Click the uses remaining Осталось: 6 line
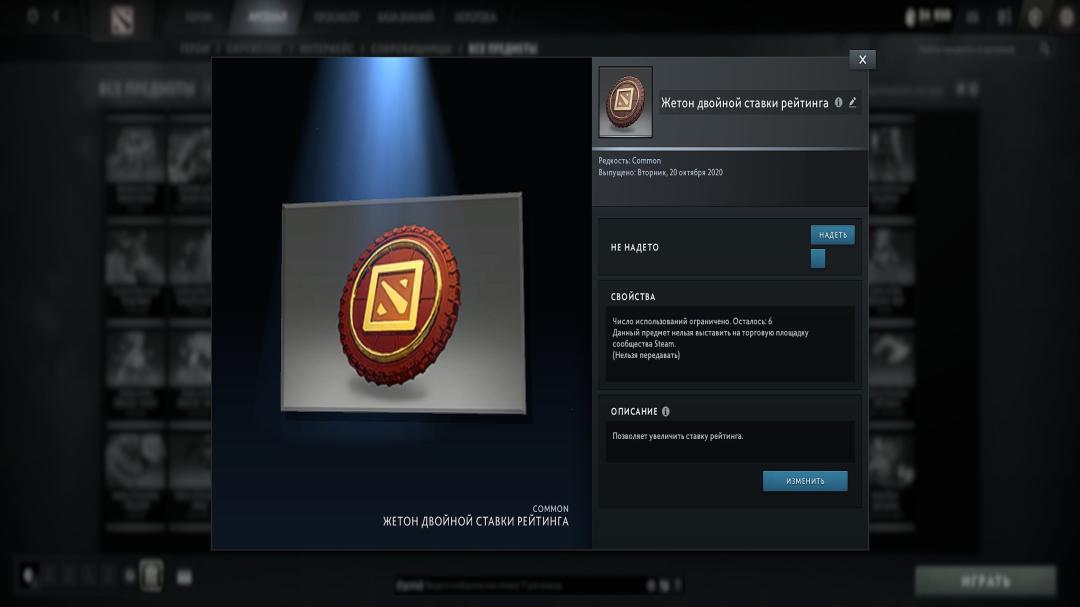Image resolution: width=1080 pixels, height=607 pixels. 692,321
